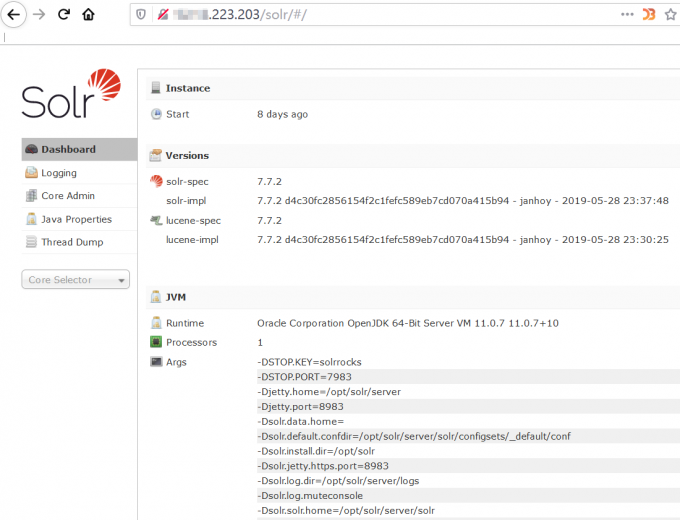Click the -Djetty.port=8983 argument
This screenshot has height=520, width=680.
pyautogui.click(x=300, y=406)
